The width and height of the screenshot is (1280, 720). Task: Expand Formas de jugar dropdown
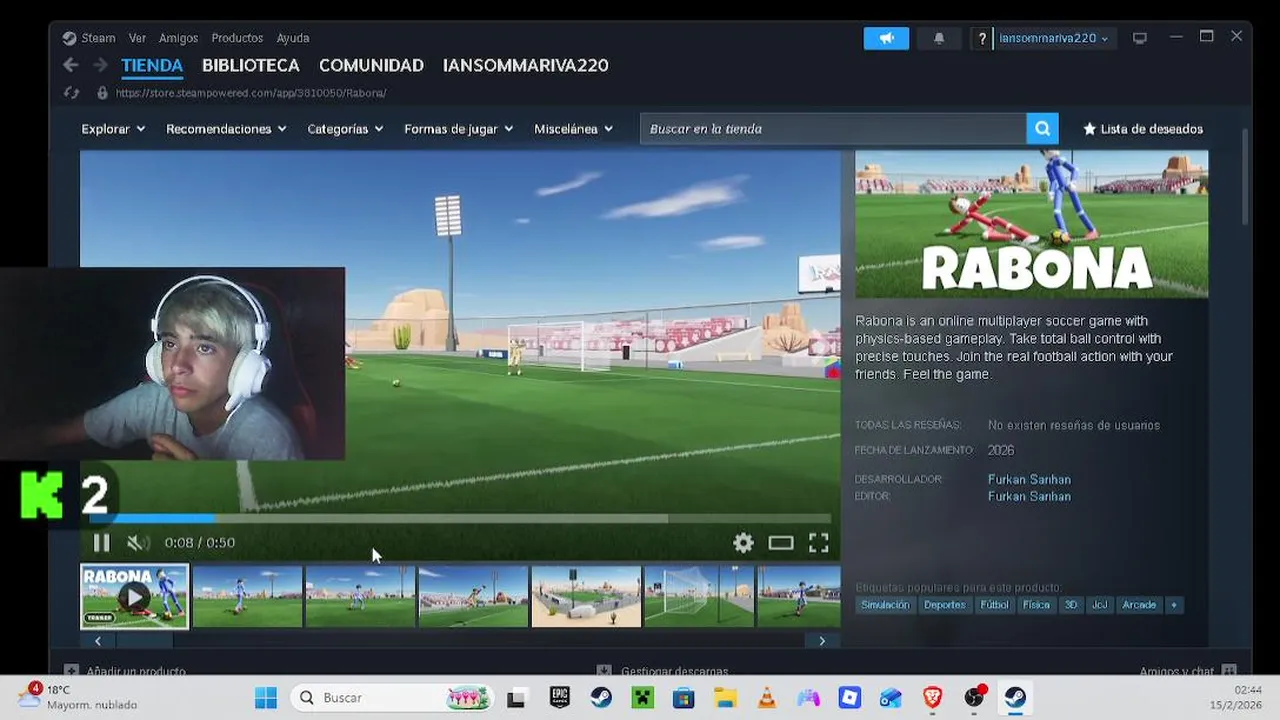pyautogui.click(x=458, y=129)
